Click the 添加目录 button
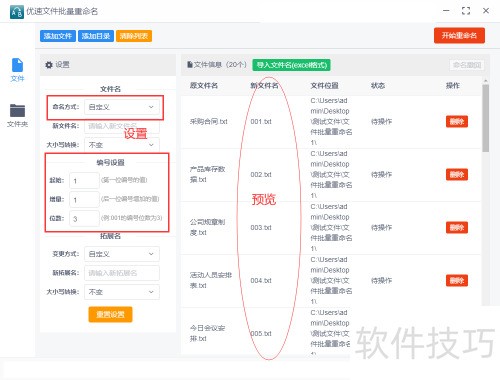 (x=96, y=36)
